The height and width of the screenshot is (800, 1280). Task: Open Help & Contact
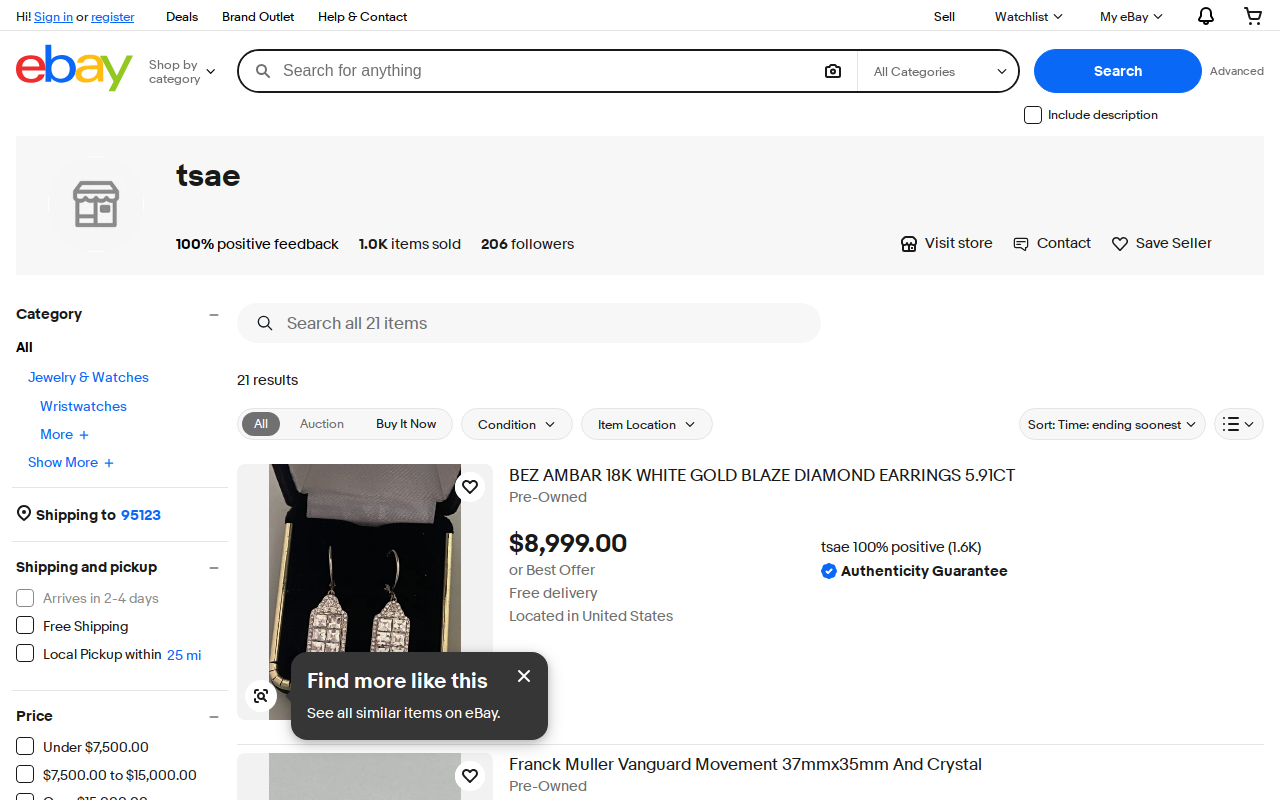coord(362,17)
